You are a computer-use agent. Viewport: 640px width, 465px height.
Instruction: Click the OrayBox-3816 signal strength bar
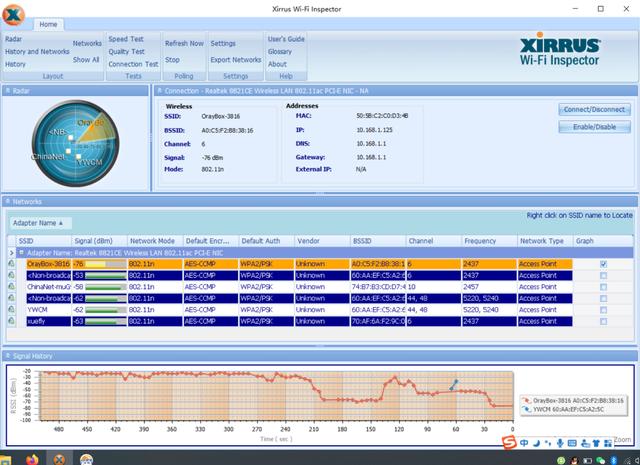[106, 264]
